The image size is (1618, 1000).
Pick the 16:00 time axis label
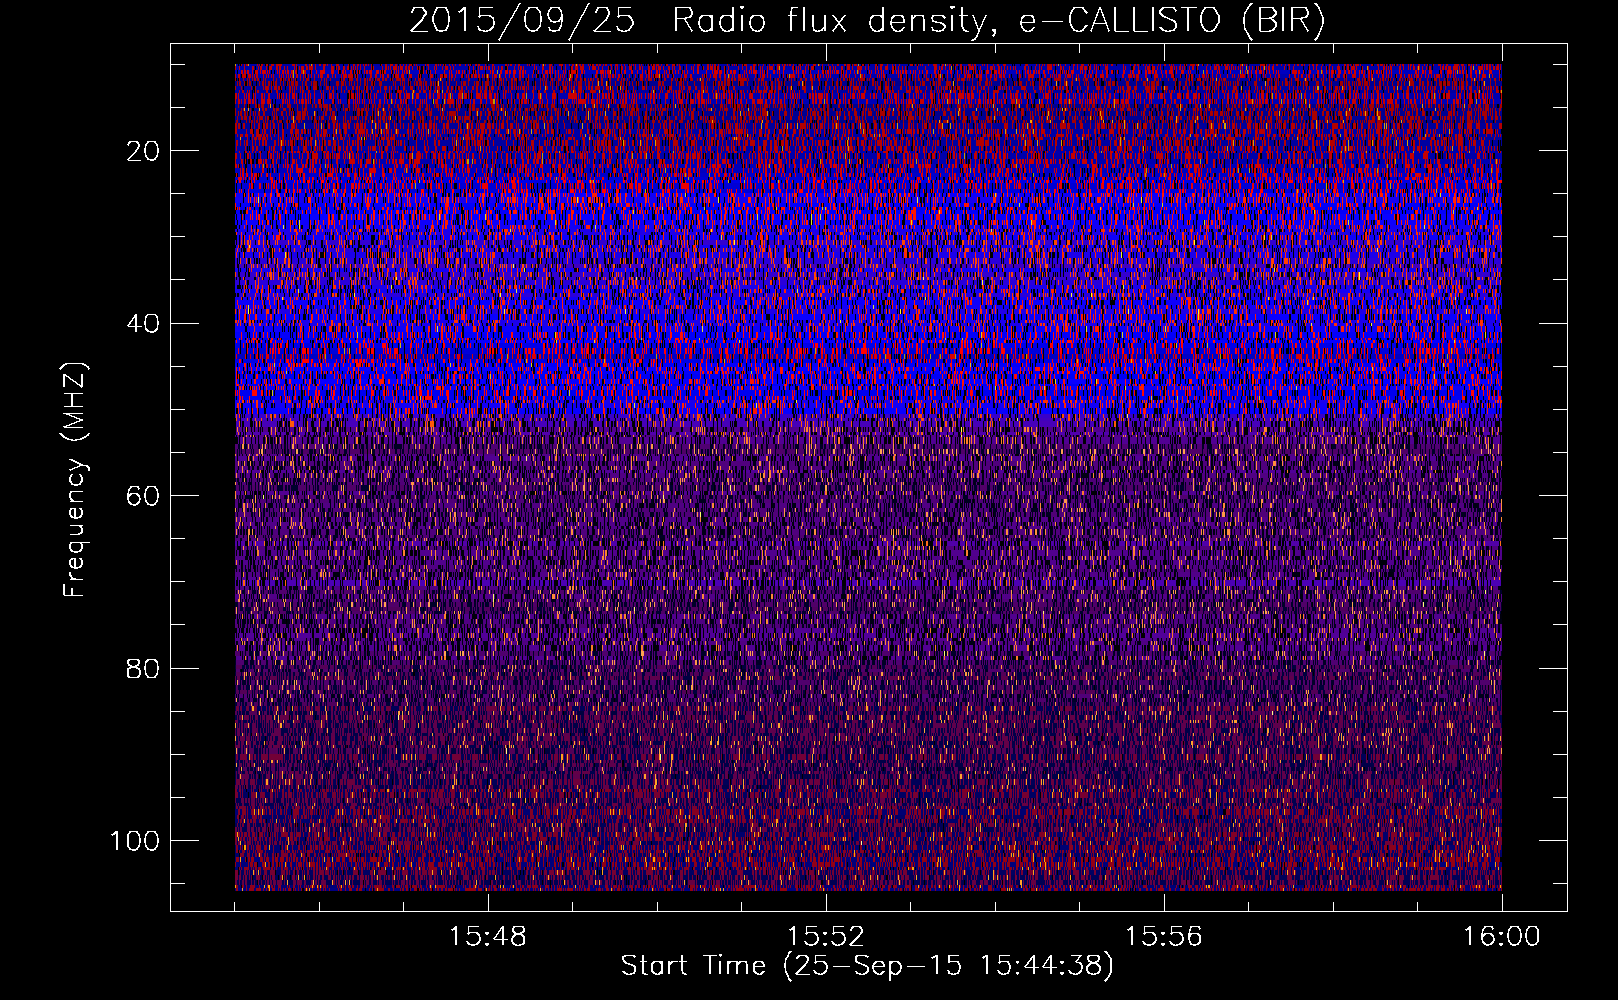(x=1501, y=937)
